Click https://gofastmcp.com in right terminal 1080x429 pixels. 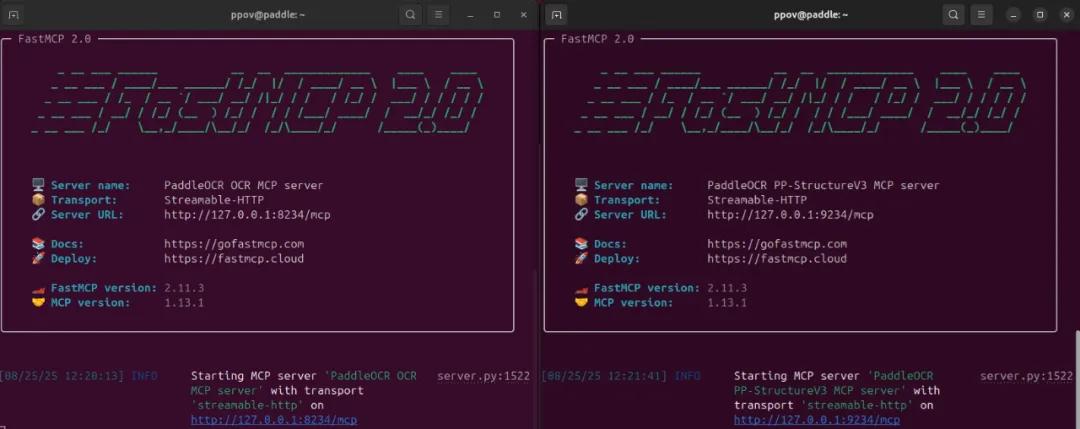pos(777,244)
